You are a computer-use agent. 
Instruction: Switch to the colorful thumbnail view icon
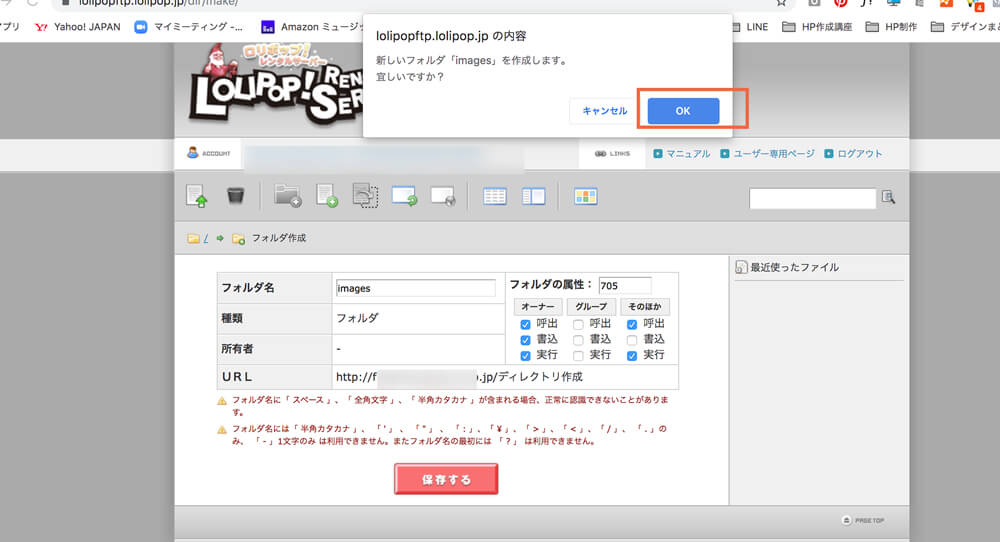click(585, 196)
